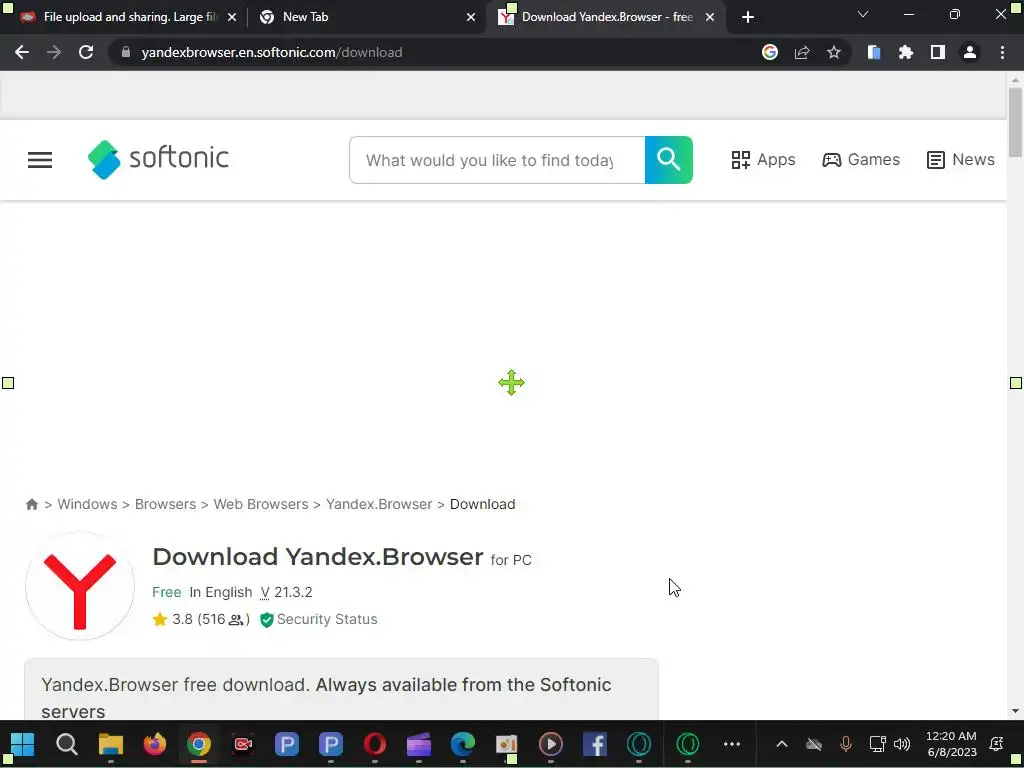This screenshot has height=768, width=1024.
Task: Reload the current page
Action: tap(86, 52)
